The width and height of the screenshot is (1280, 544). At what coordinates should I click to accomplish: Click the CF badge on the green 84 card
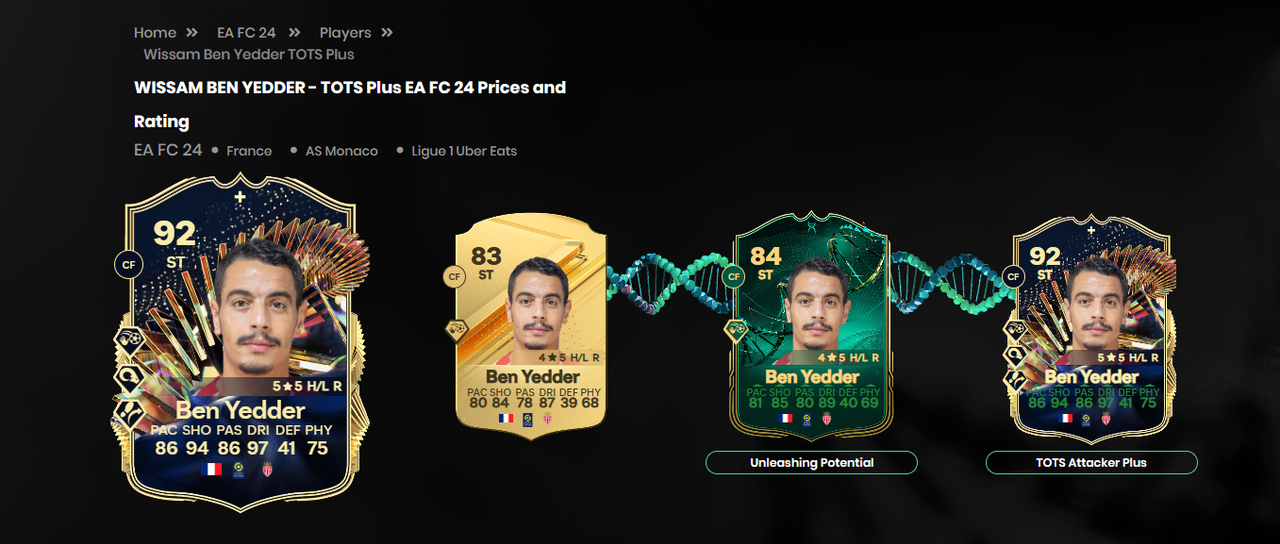click(734, 277)
